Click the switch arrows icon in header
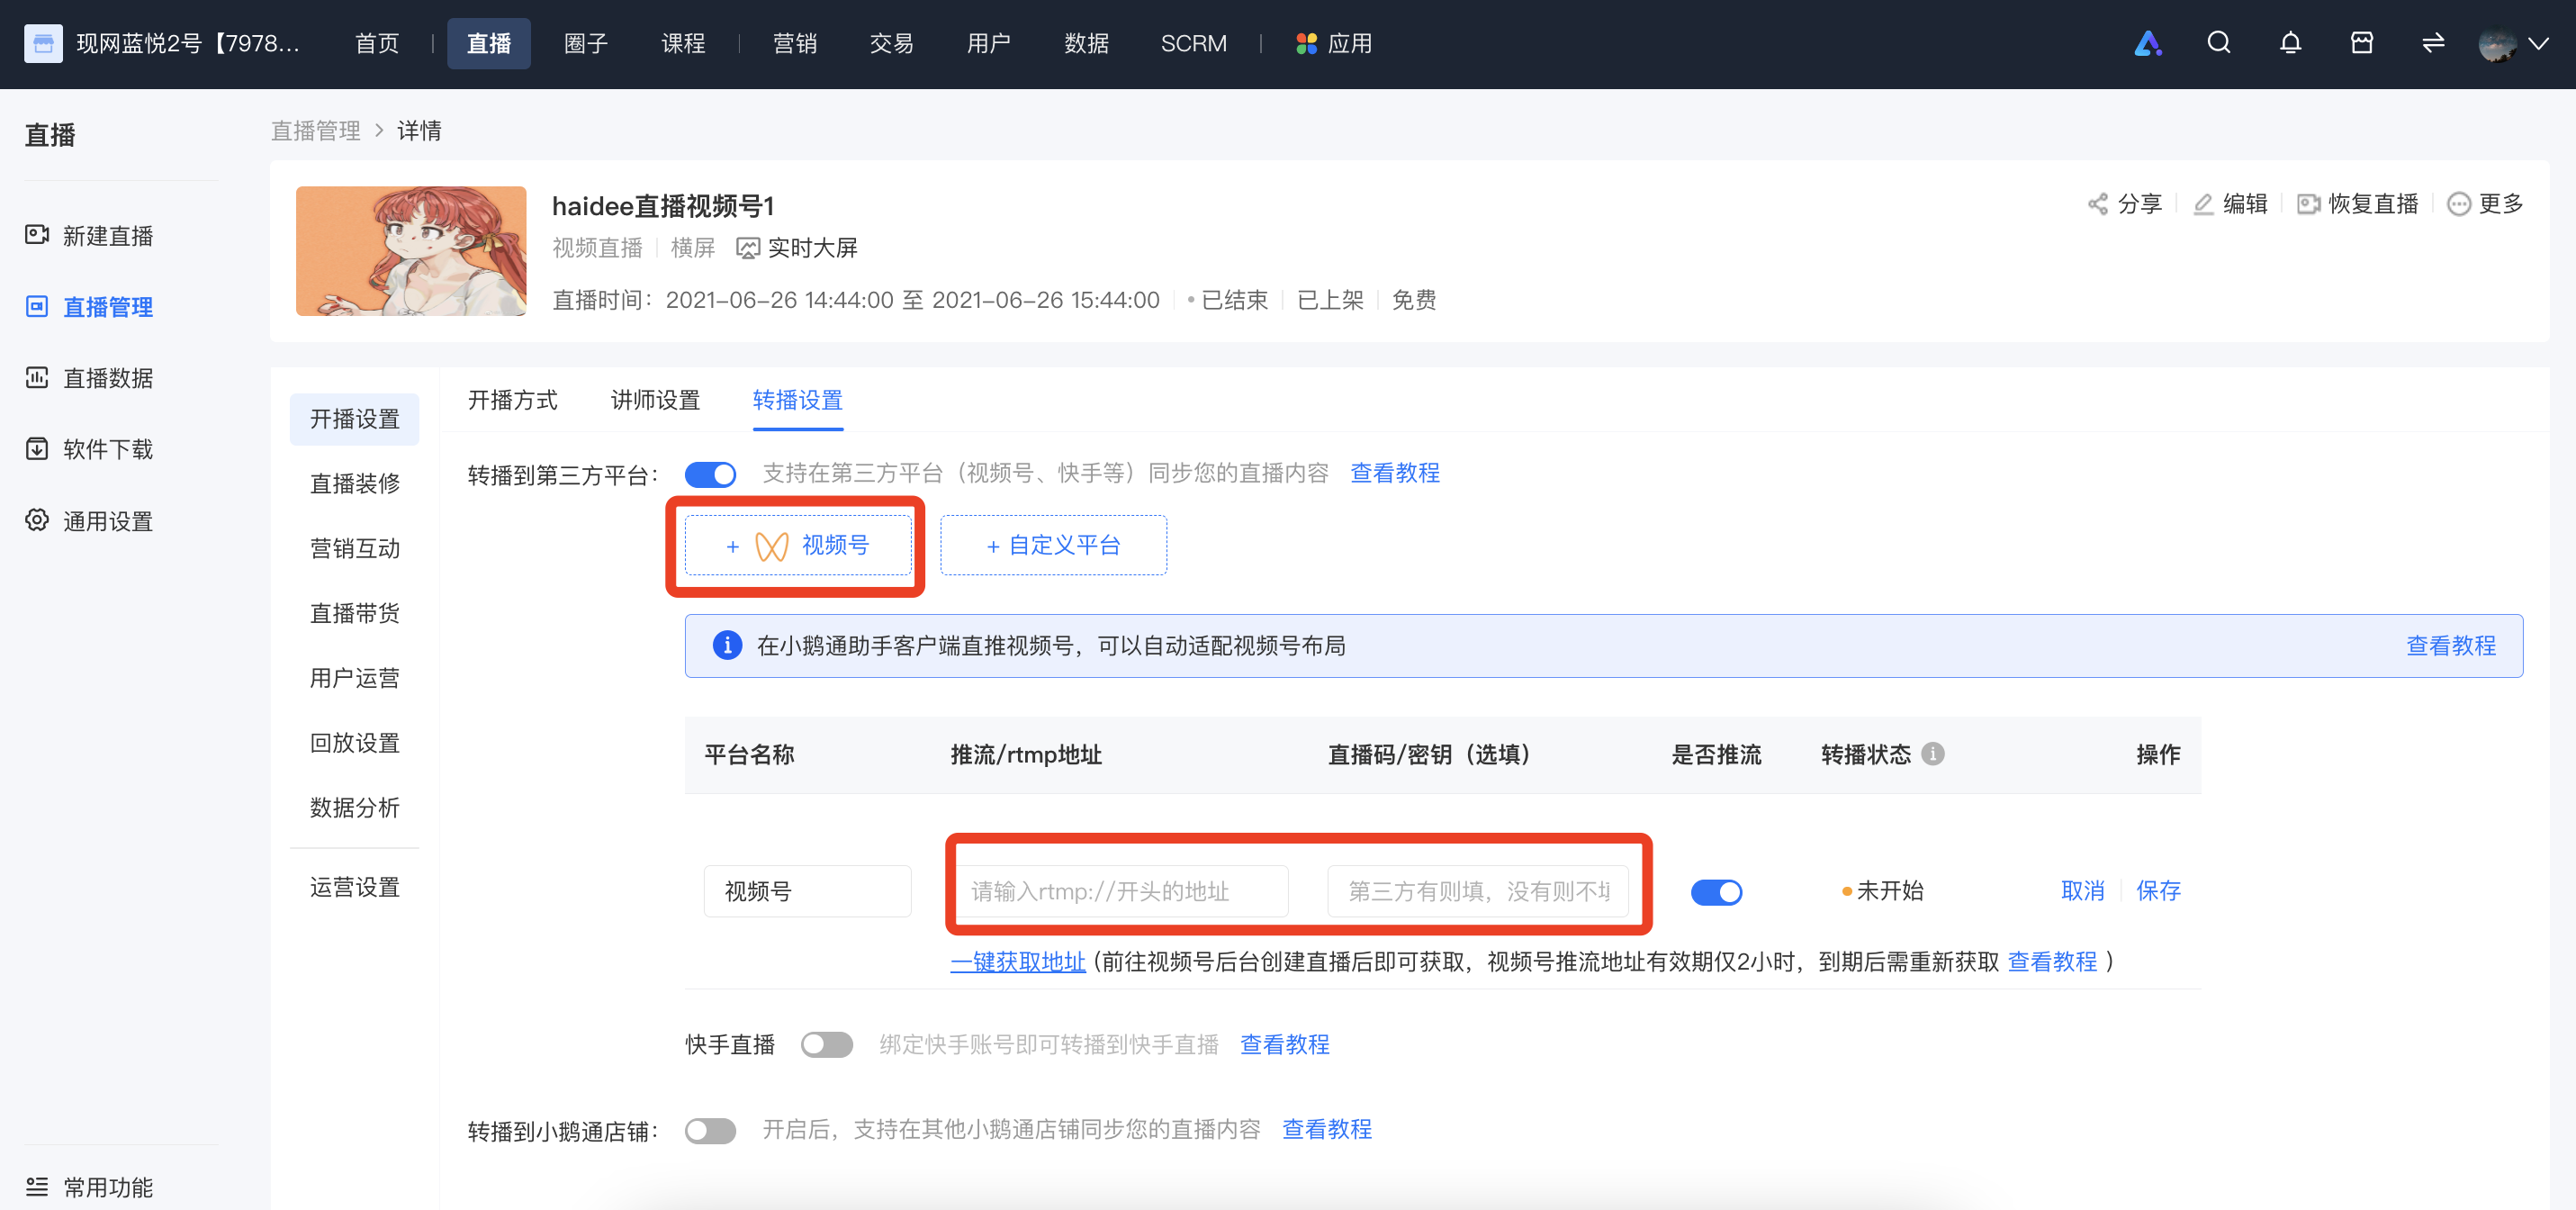The height and width of the screenshot is (1210, 2576). tap(2433, 43)
